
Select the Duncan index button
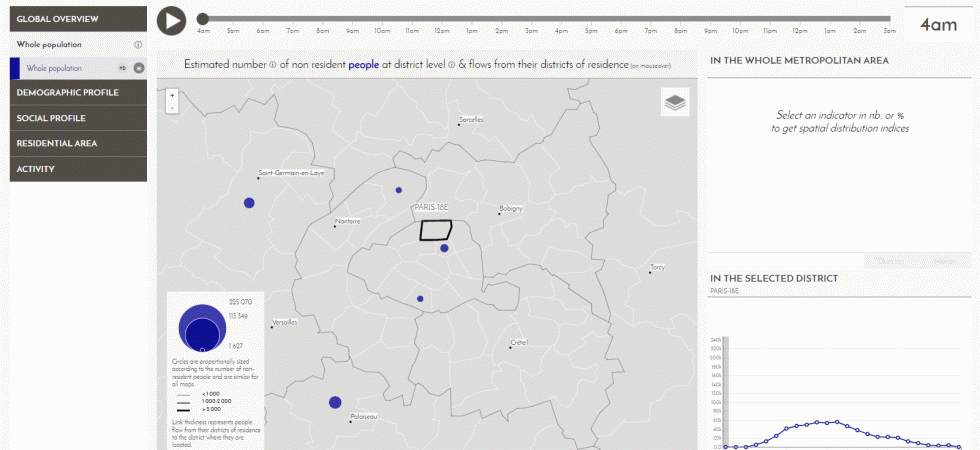click(890, 261)
